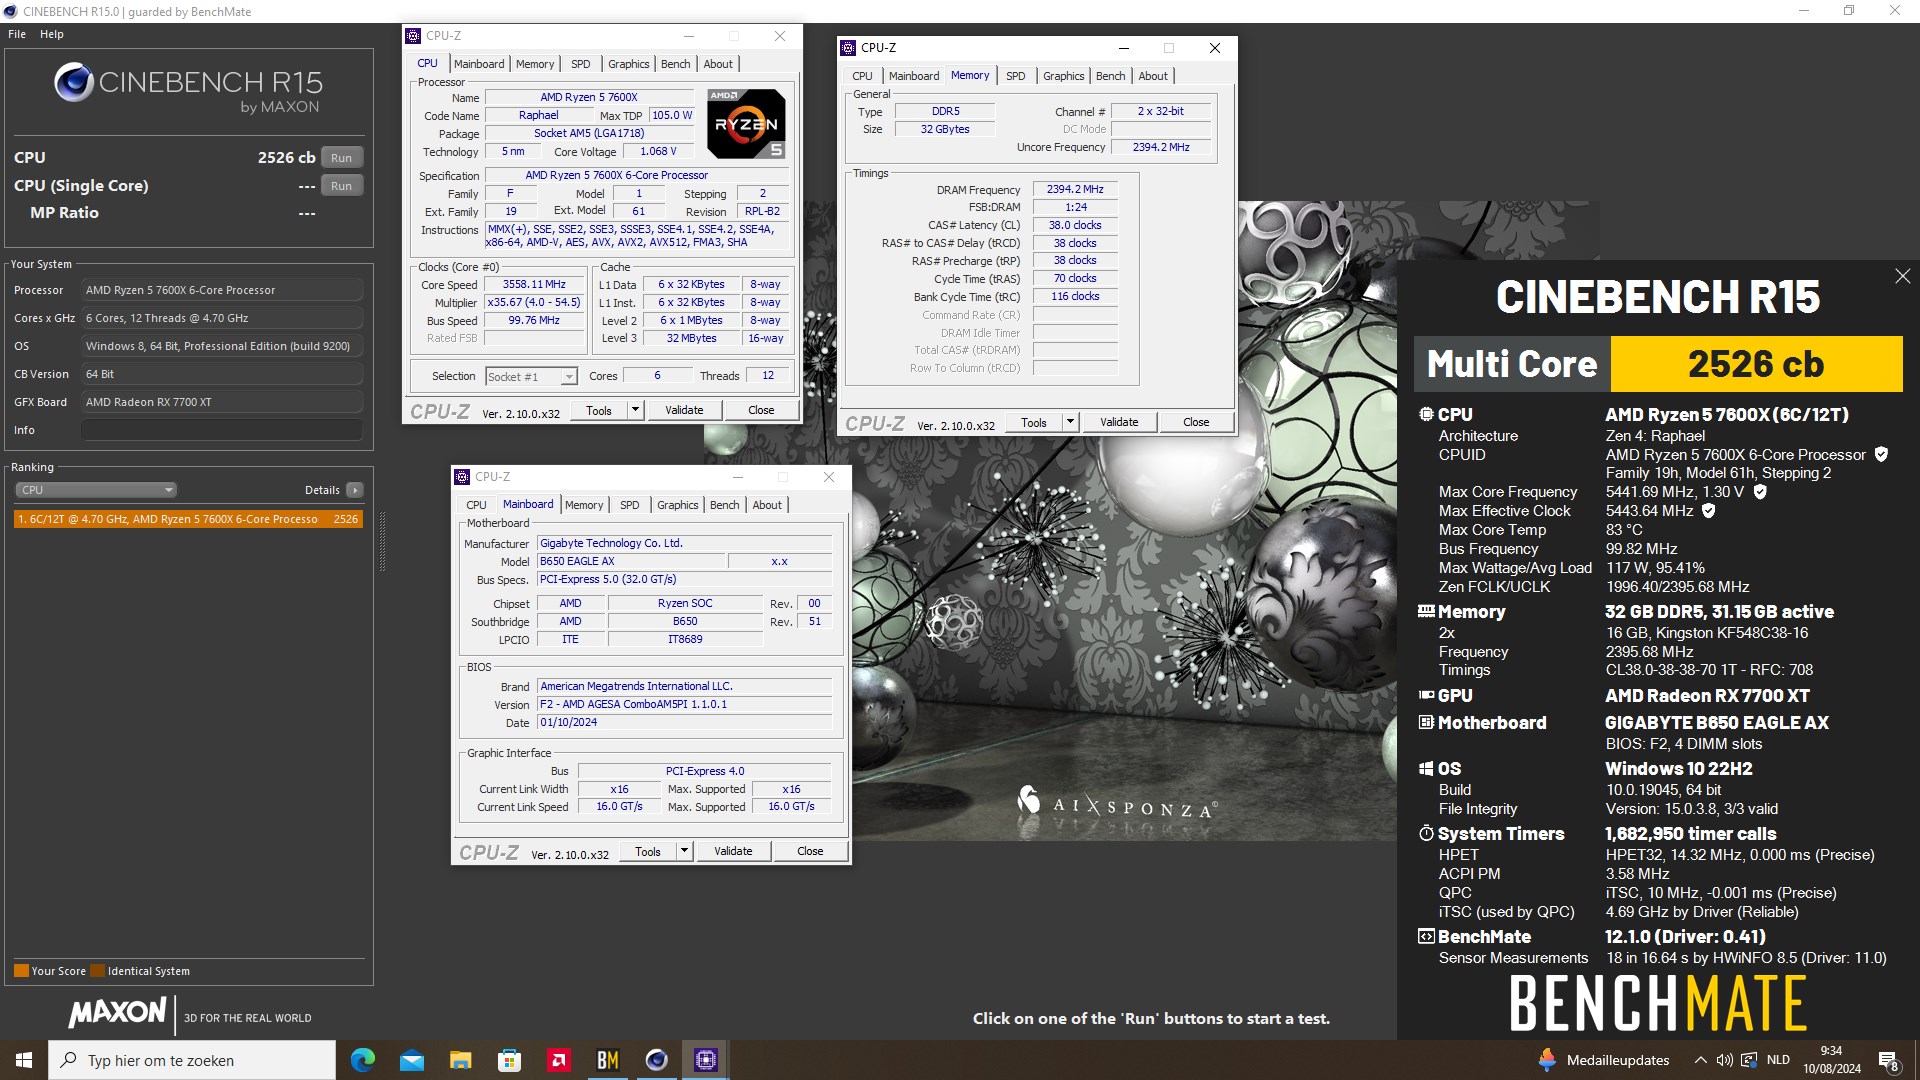Click verified shield next to CPUID
Viewport: 1920px width, 1080px height.
(1881, 454)
